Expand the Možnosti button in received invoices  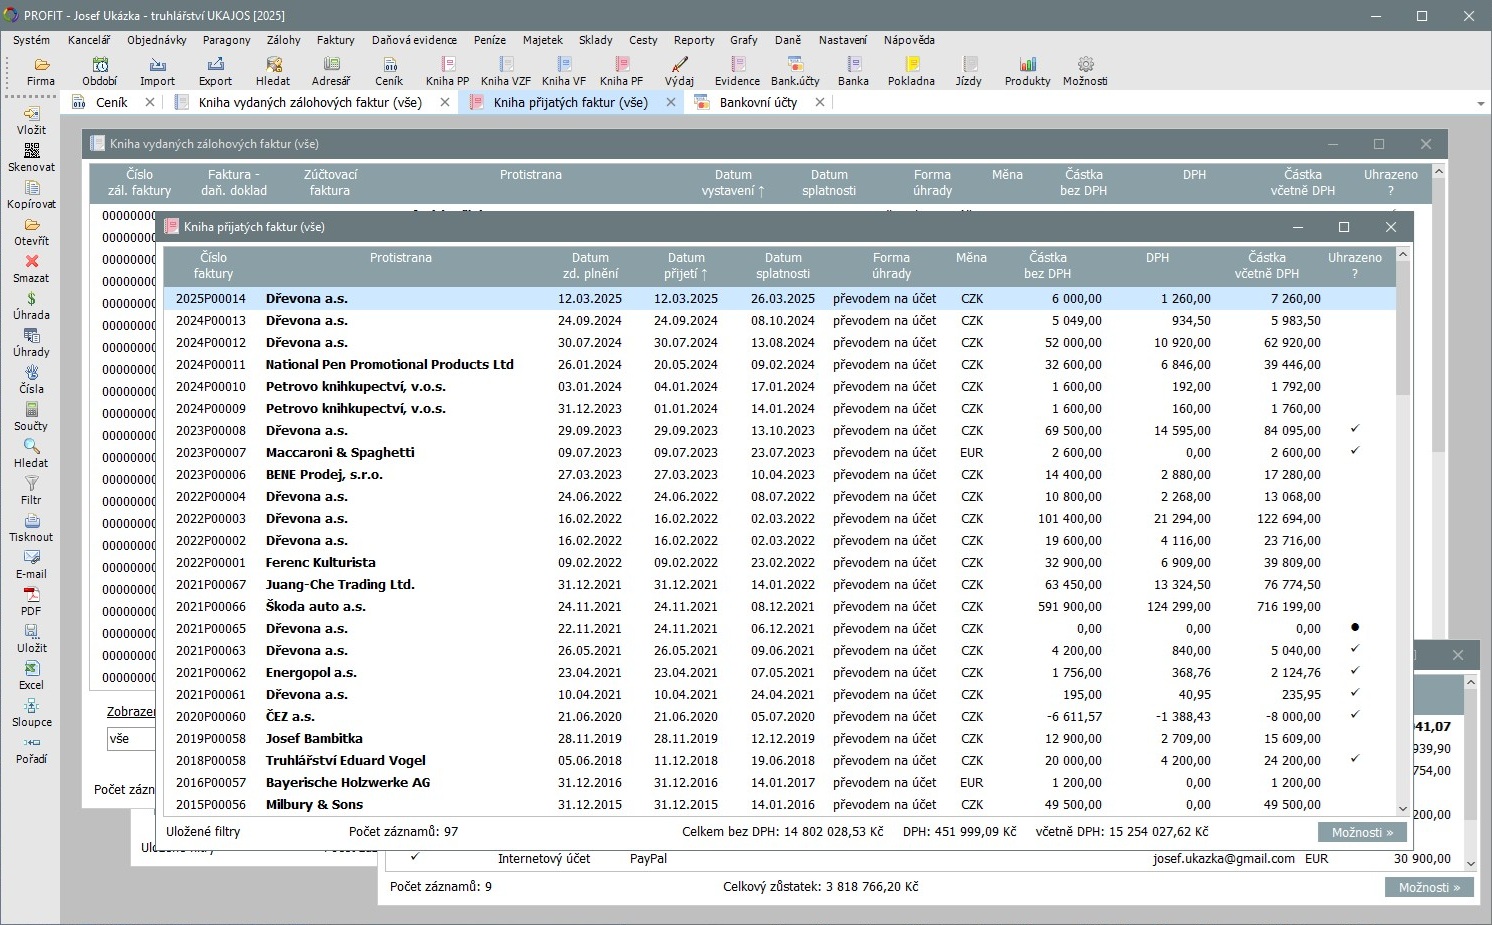(1362, 832)
